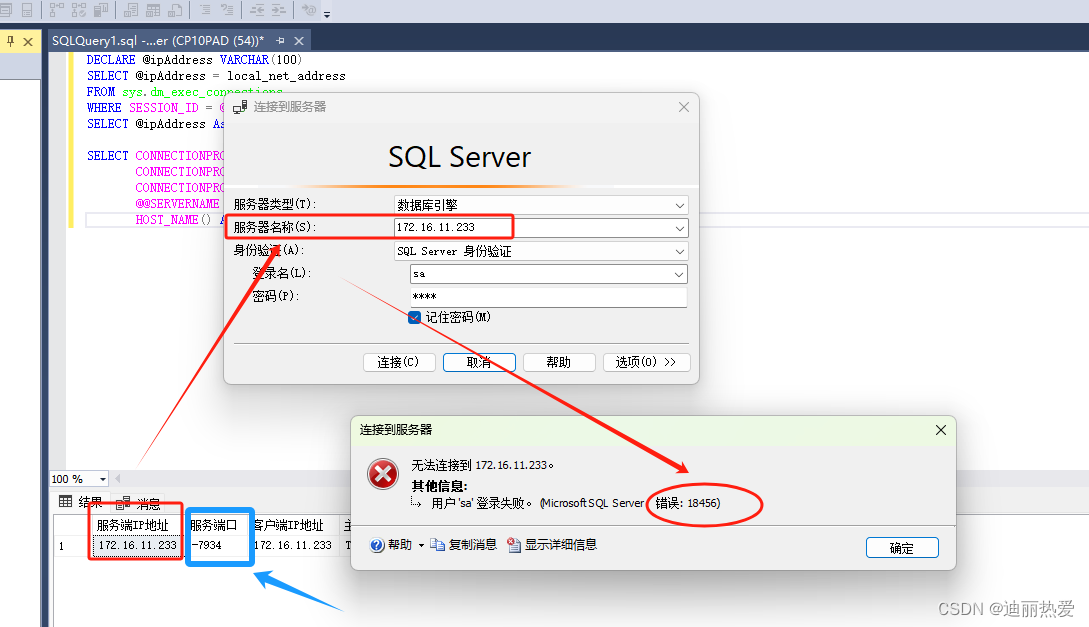Click the pin icon on SQLQuery1.sql tab

point(281,40)
